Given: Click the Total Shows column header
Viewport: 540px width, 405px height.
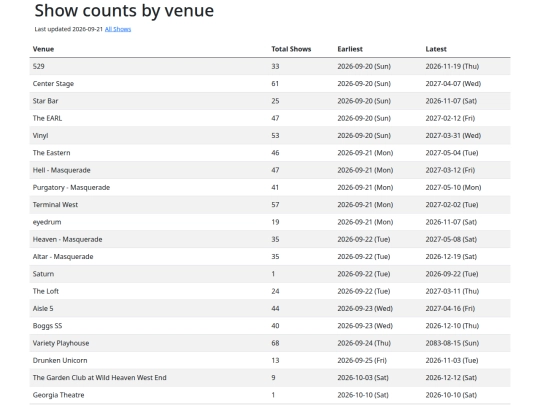Looking at the screenshot, I should 291,49.
